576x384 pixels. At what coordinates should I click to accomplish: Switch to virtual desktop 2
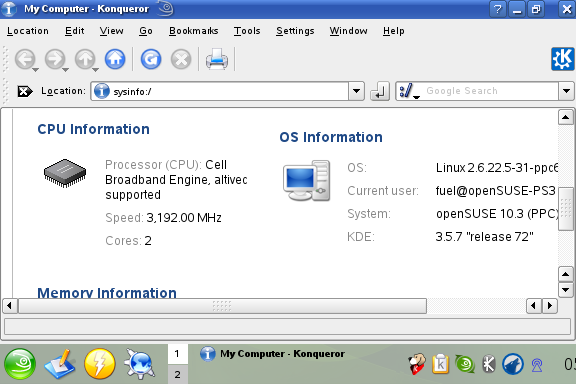178,374
